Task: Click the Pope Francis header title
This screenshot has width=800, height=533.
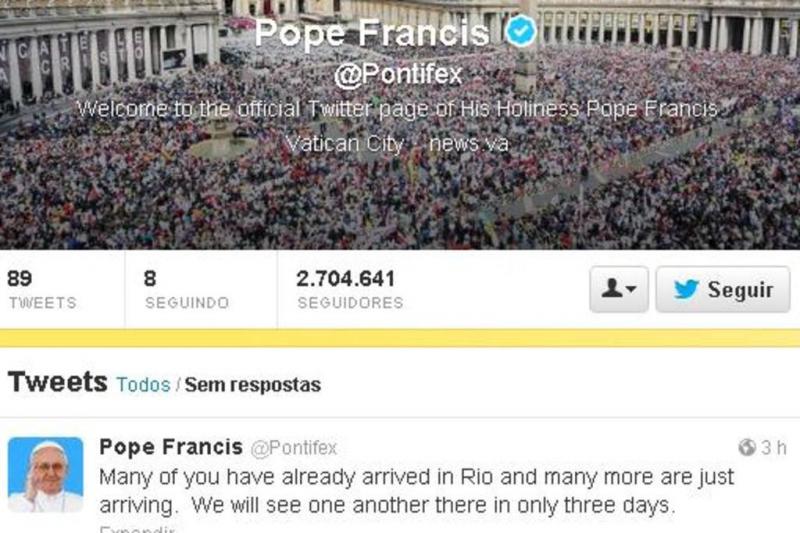Action: (x=372, y=32)
